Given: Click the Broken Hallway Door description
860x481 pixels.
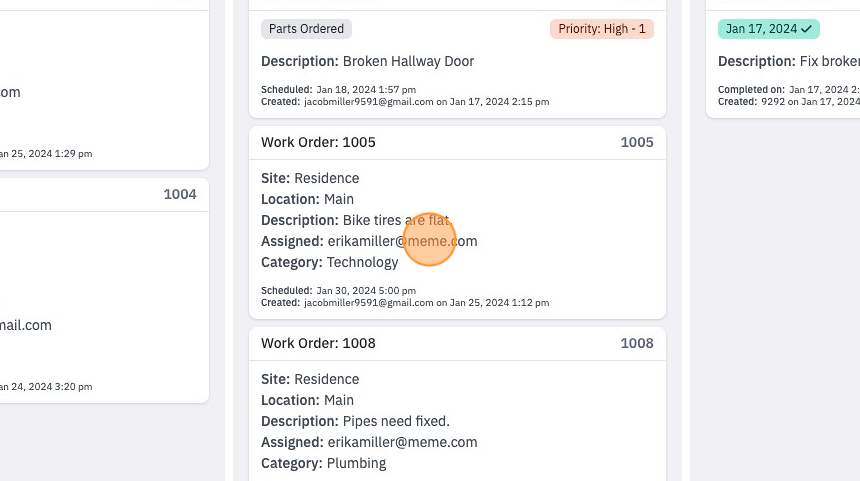Looking at the screenshot, I should point(409,61).
